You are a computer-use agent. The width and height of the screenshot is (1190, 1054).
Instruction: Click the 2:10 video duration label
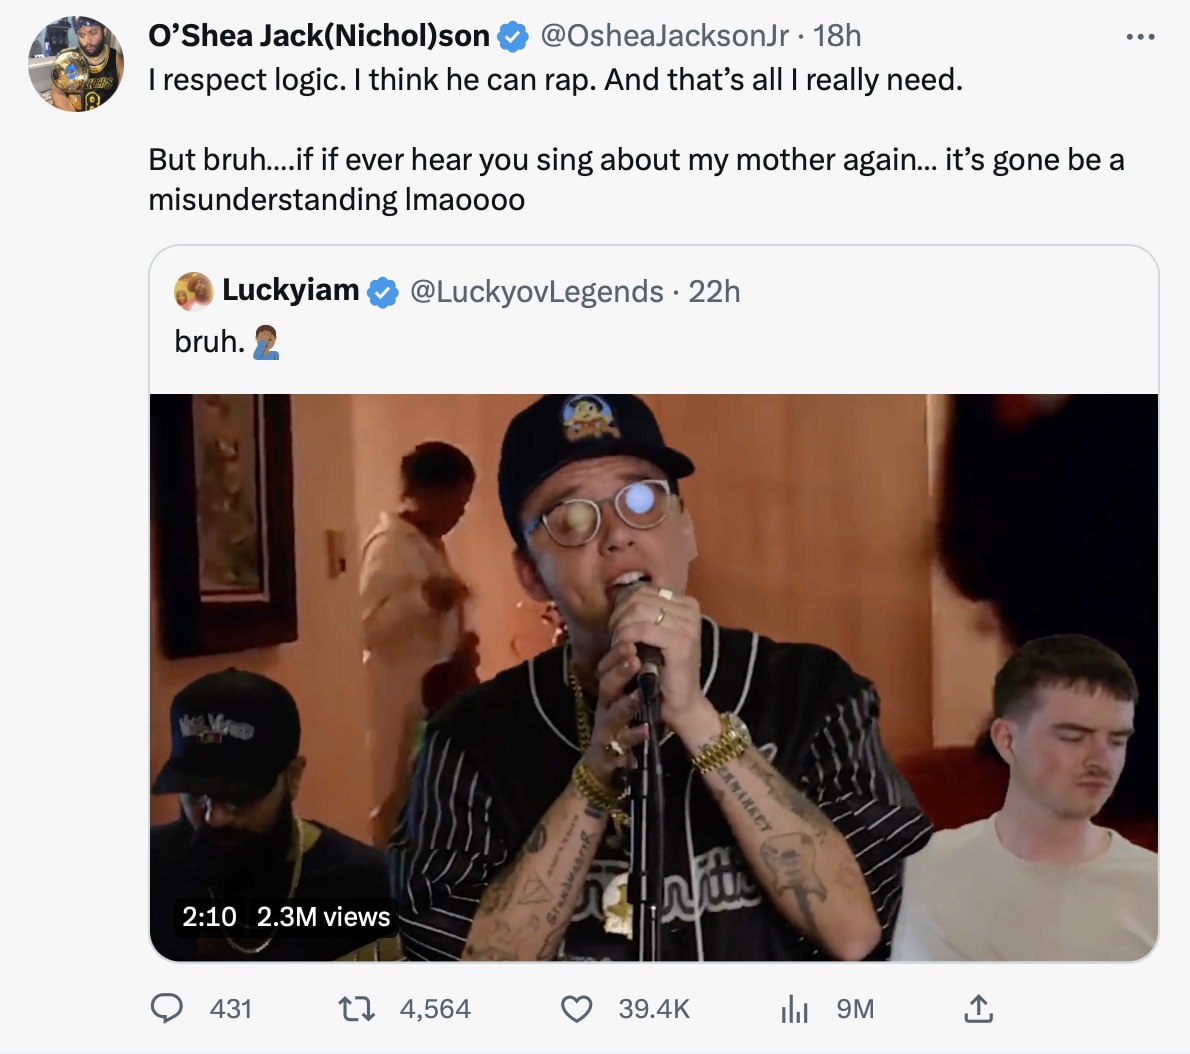tap(209, 917)
